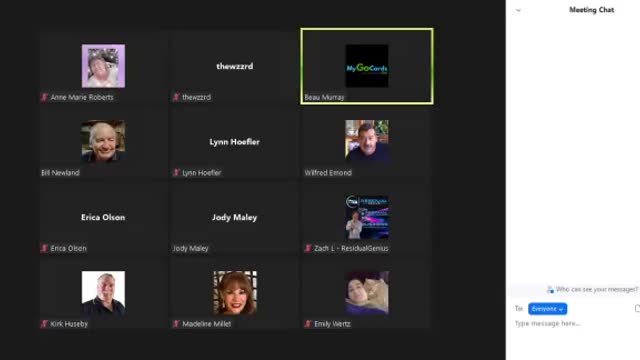
Task: Click the large 'Erica Olson' name in its tile
Action: click(x=103, y=217)
